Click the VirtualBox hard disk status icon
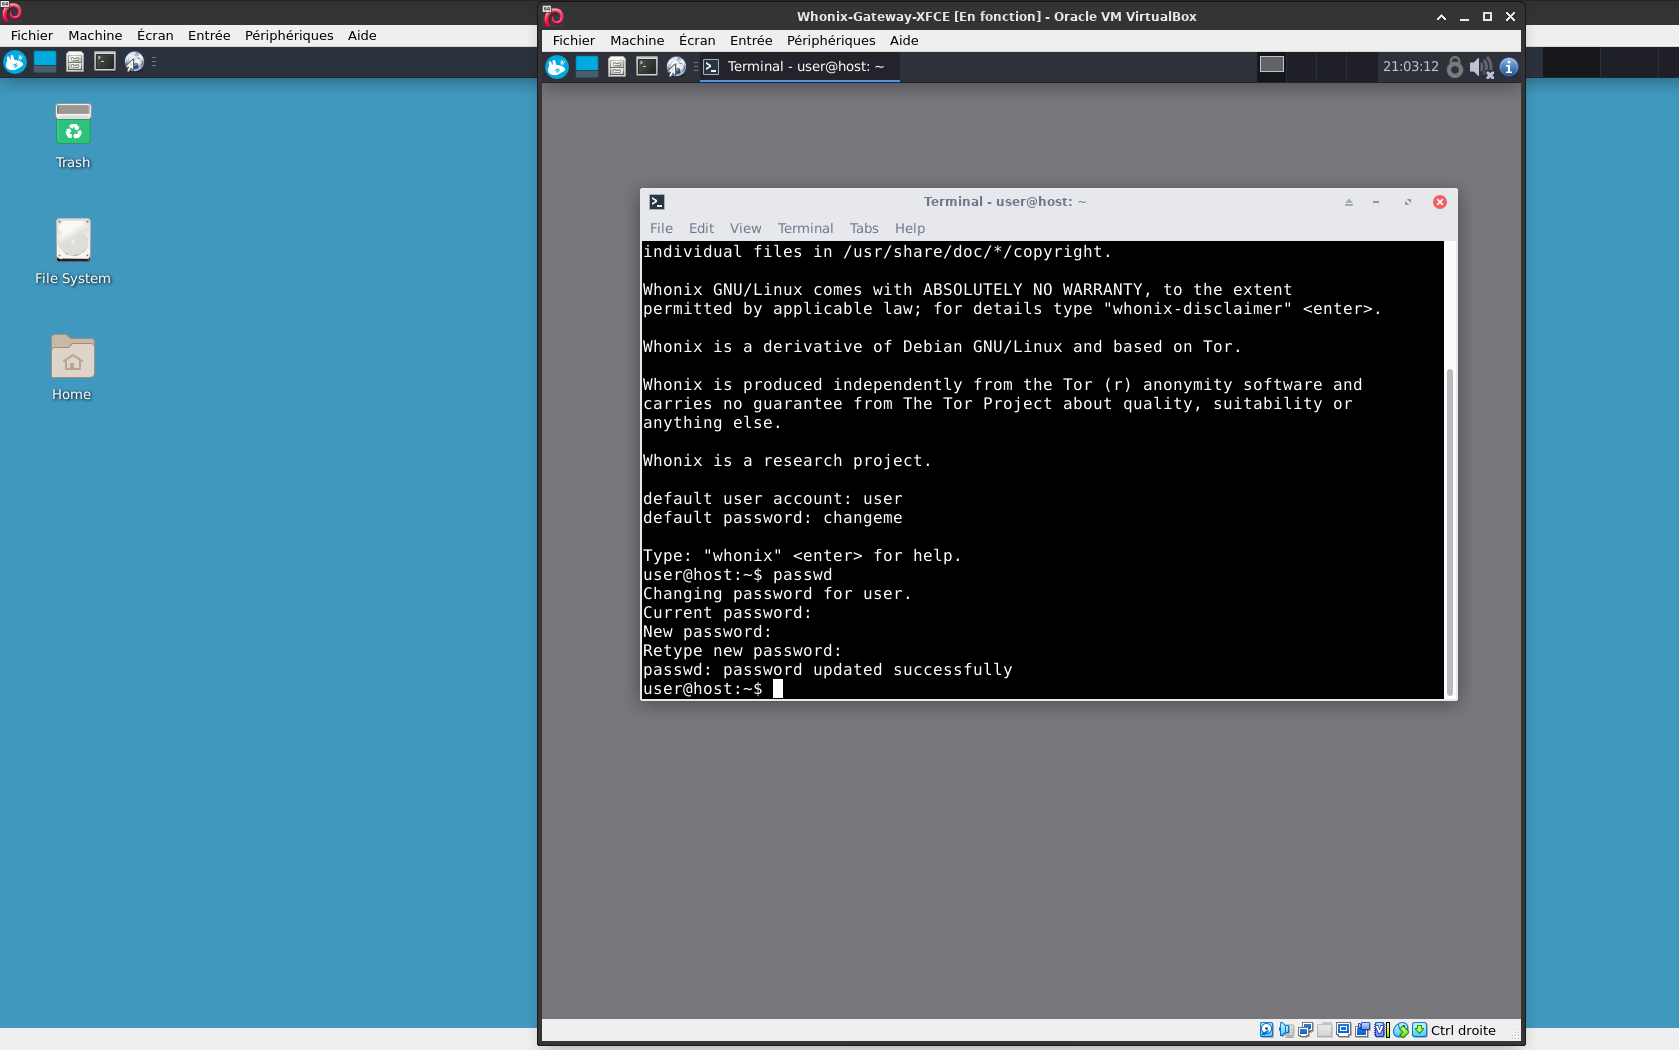This screenshot has height=1050, width=1679. click(x=1267, y=1030)
